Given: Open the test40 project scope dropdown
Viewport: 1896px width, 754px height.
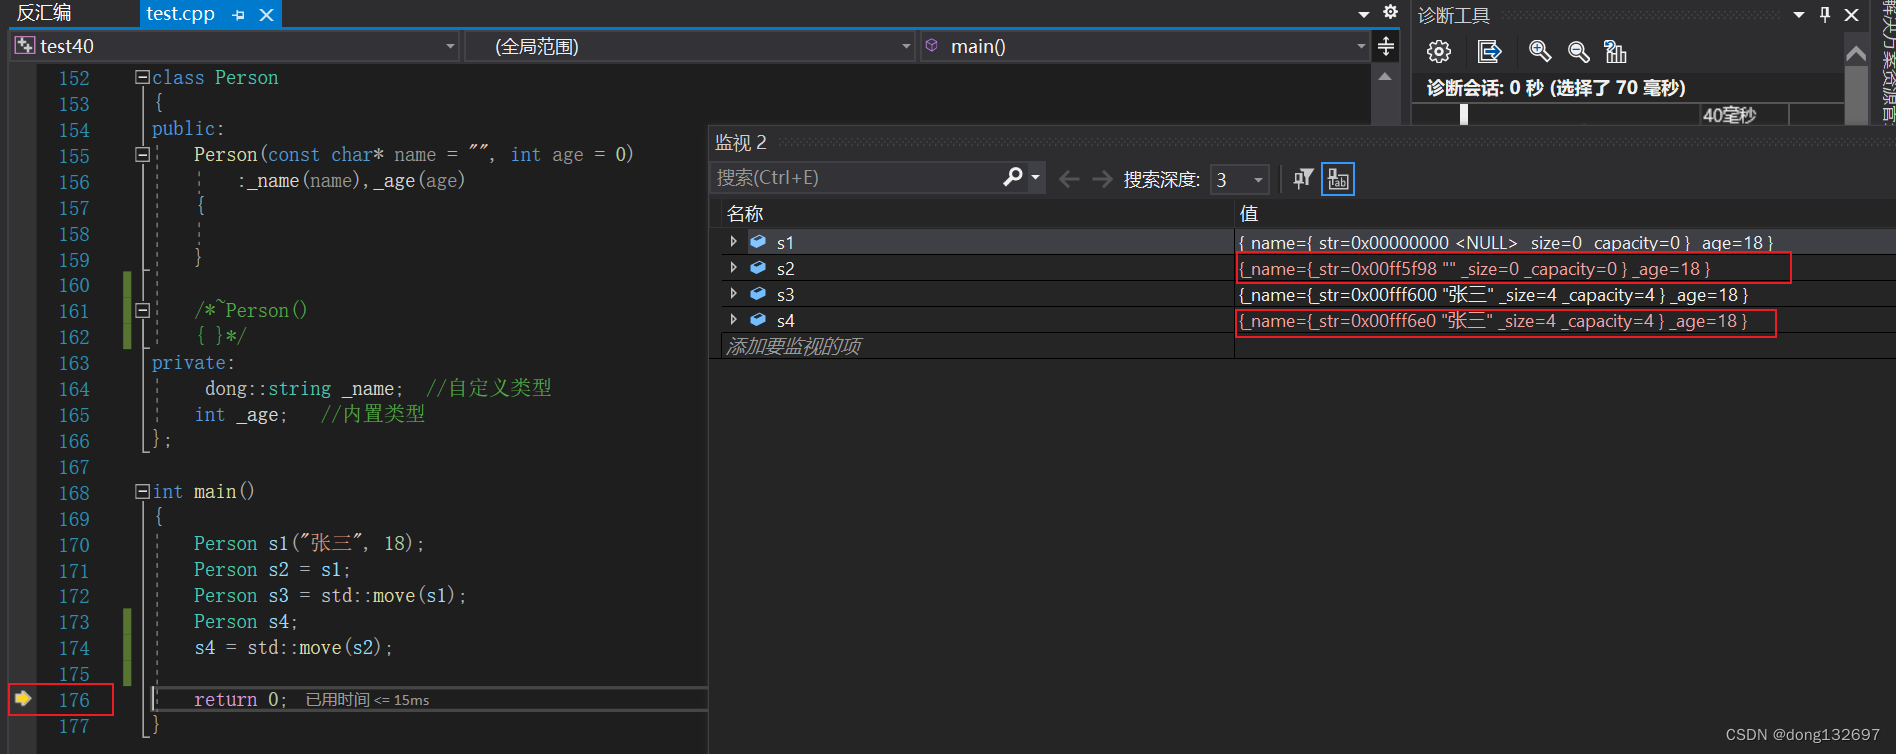Looking at the screenshot, I should (450, 46).
